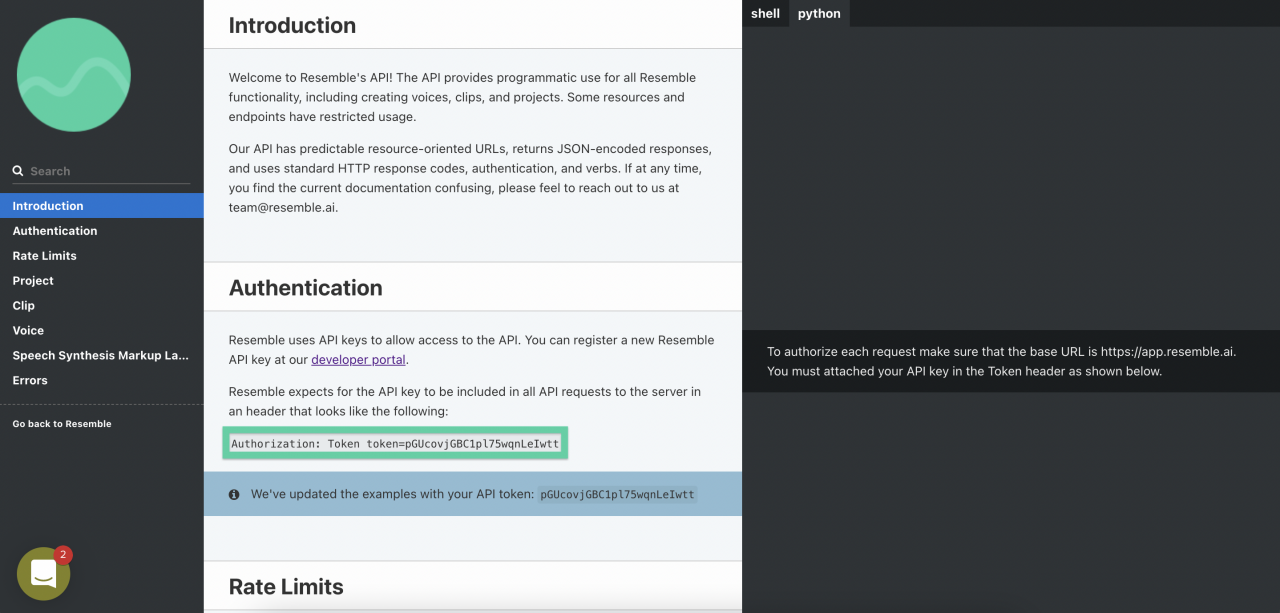Image resolution: width=1280 pixels, height=613 pixels.
Task: Switch to the shell code tab
Action: pos(765,13)
